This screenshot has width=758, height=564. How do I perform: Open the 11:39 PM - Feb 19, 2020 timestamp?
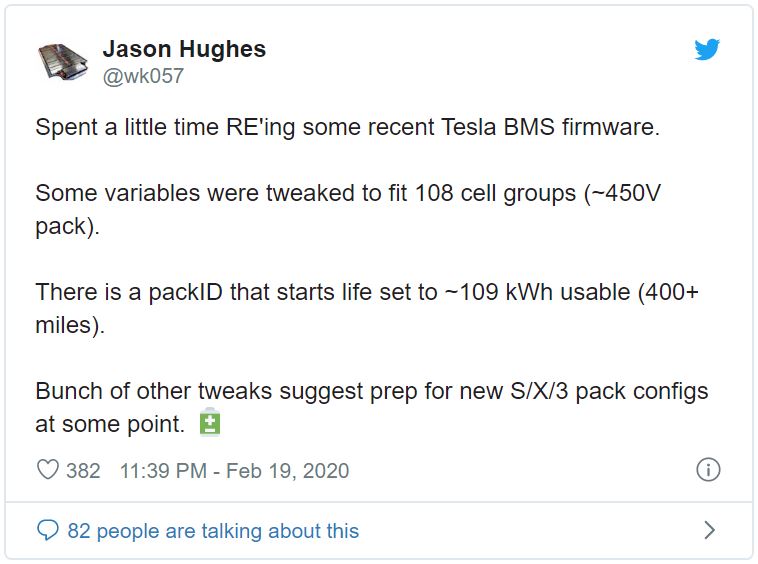(x=234, y=471)
